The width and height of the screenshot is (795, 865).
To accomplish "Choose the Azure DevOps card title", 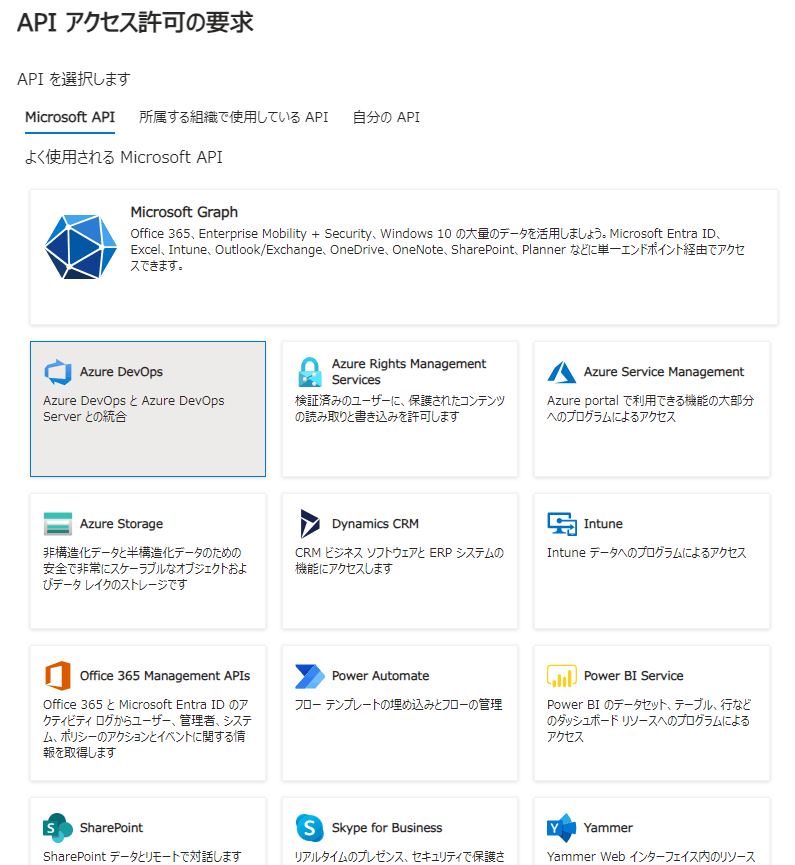I will click(121, 372).
